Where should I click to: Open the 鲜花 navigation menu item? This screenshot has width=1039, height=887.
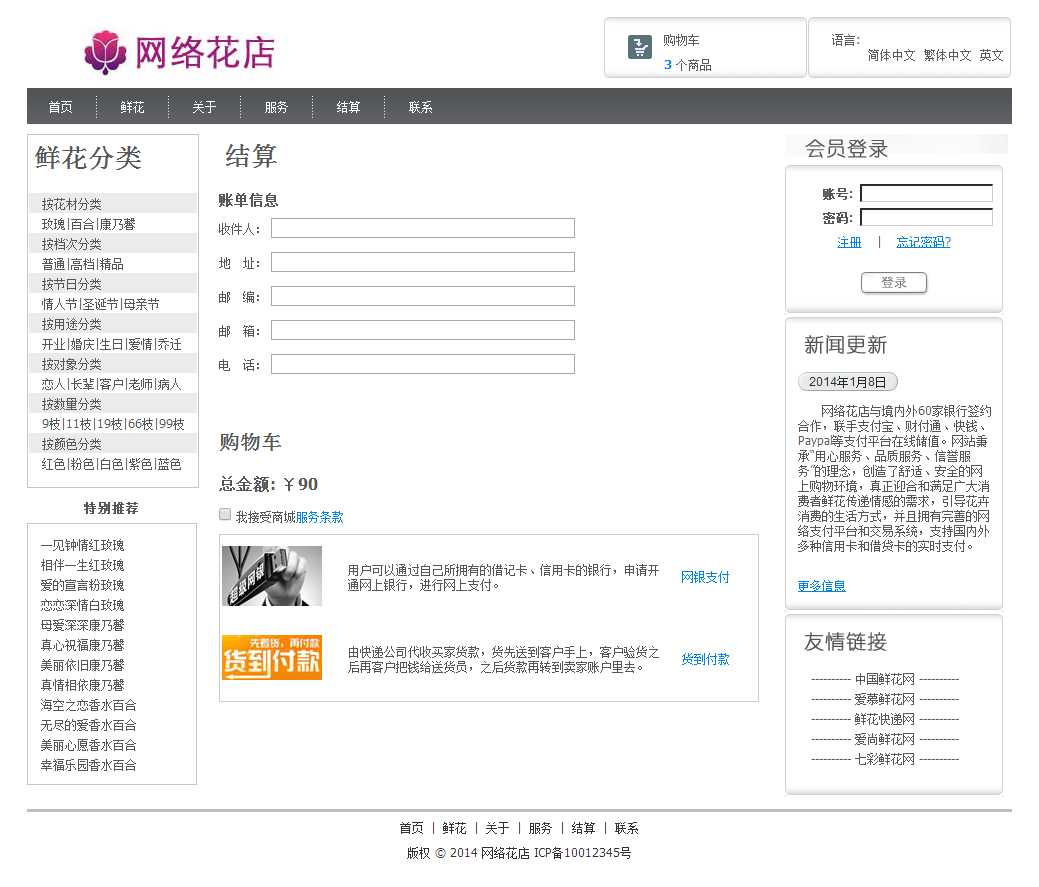point(132,107)
